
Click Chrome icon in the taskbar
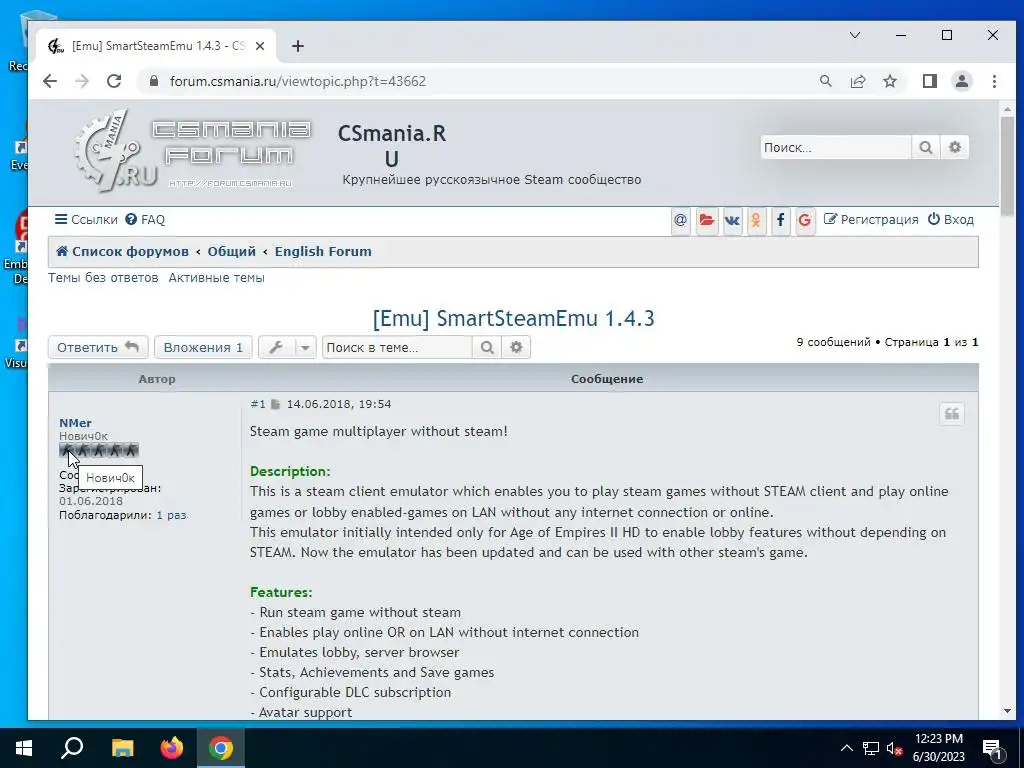(221, 748)
